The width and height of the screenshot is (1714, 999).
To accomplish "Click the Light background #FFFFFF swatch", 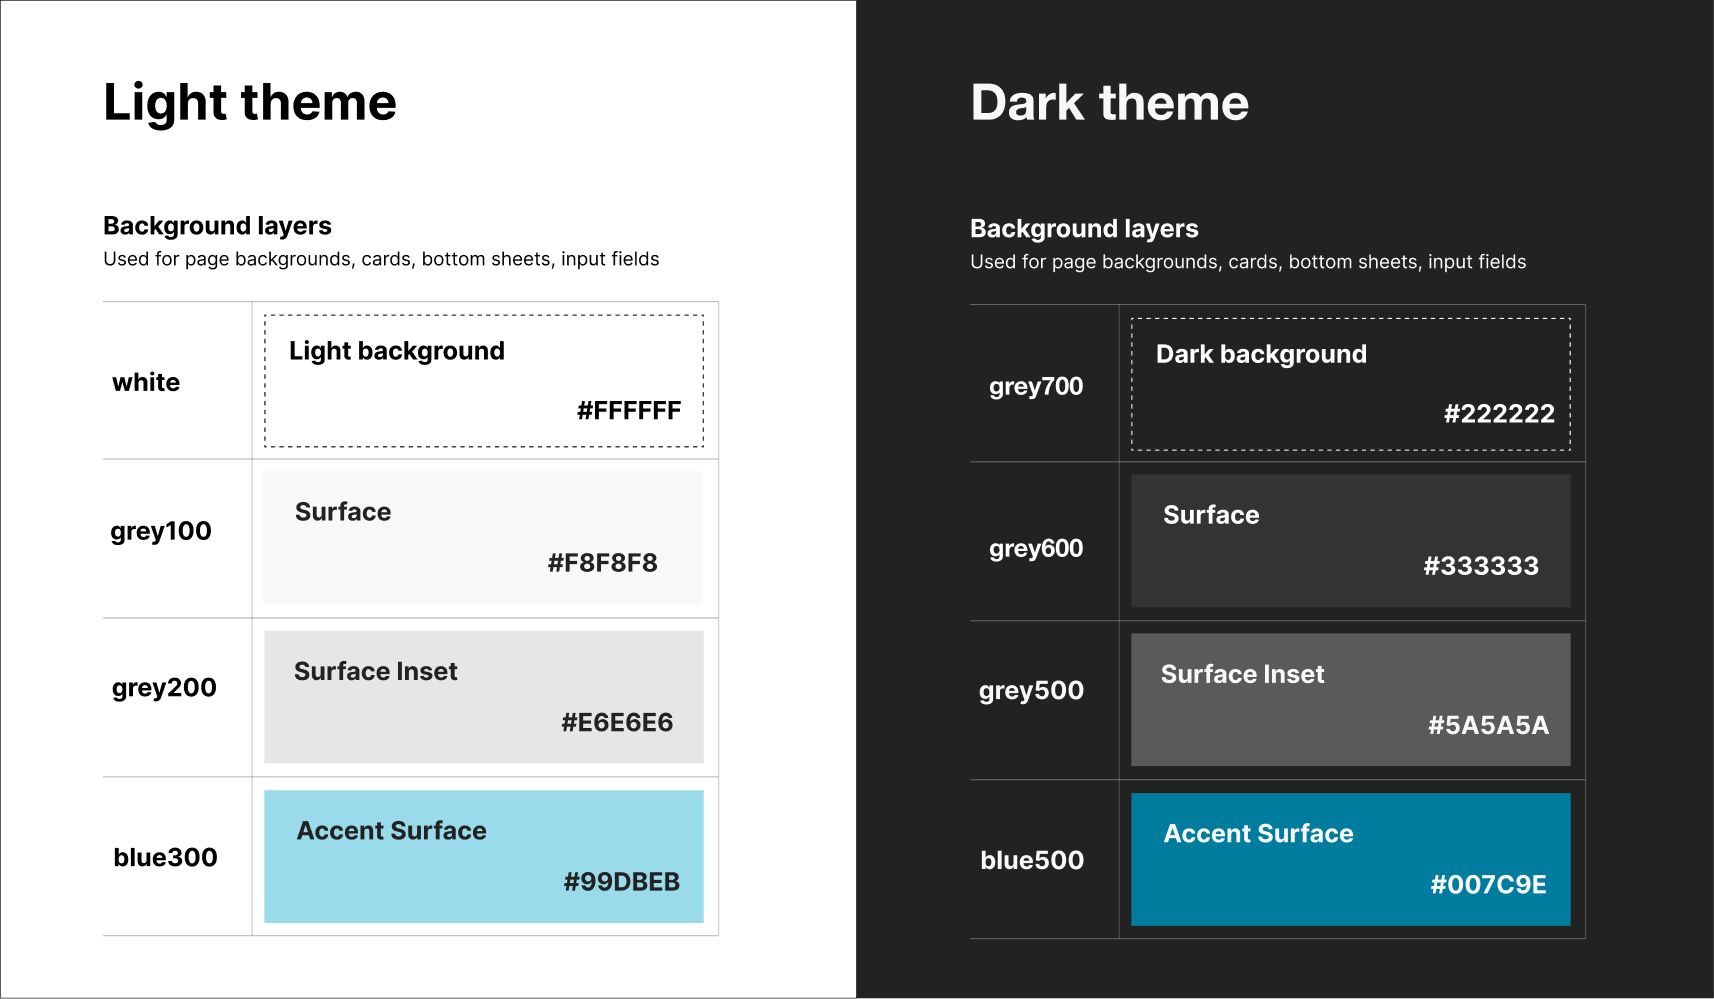I will coord(484,381).
